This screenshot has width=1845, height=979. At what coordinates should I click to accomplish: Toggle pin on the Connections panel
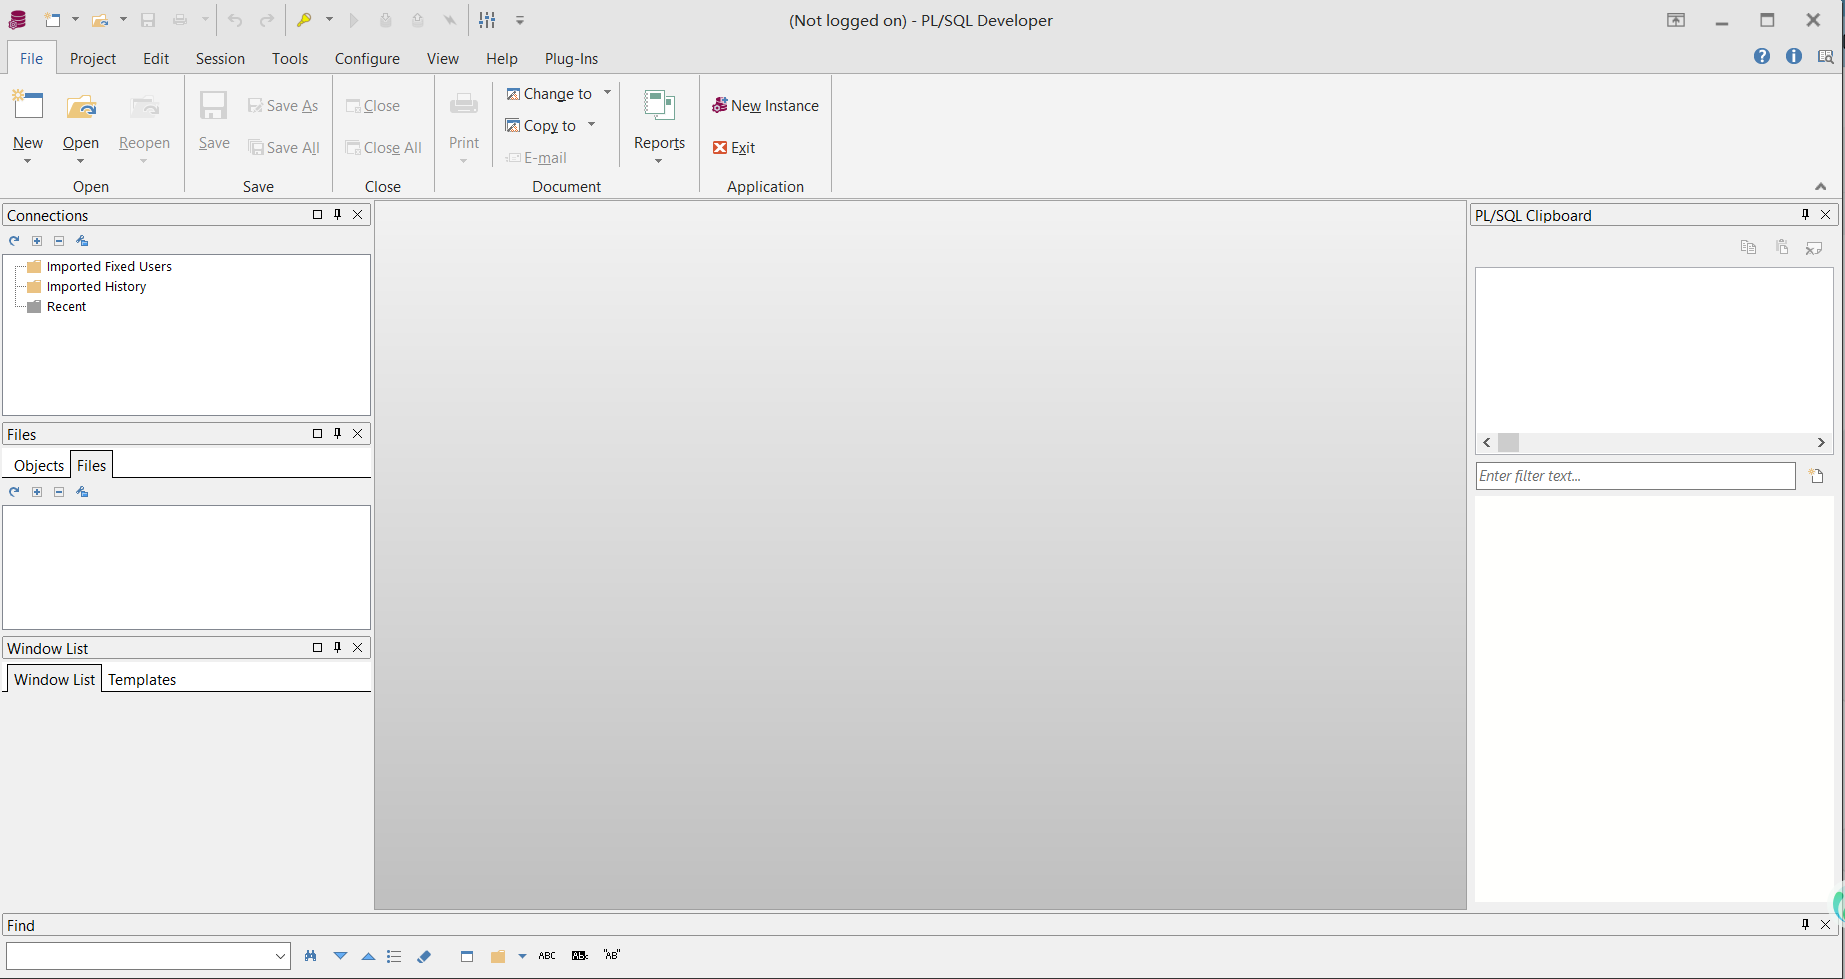[x=338, y=214]
